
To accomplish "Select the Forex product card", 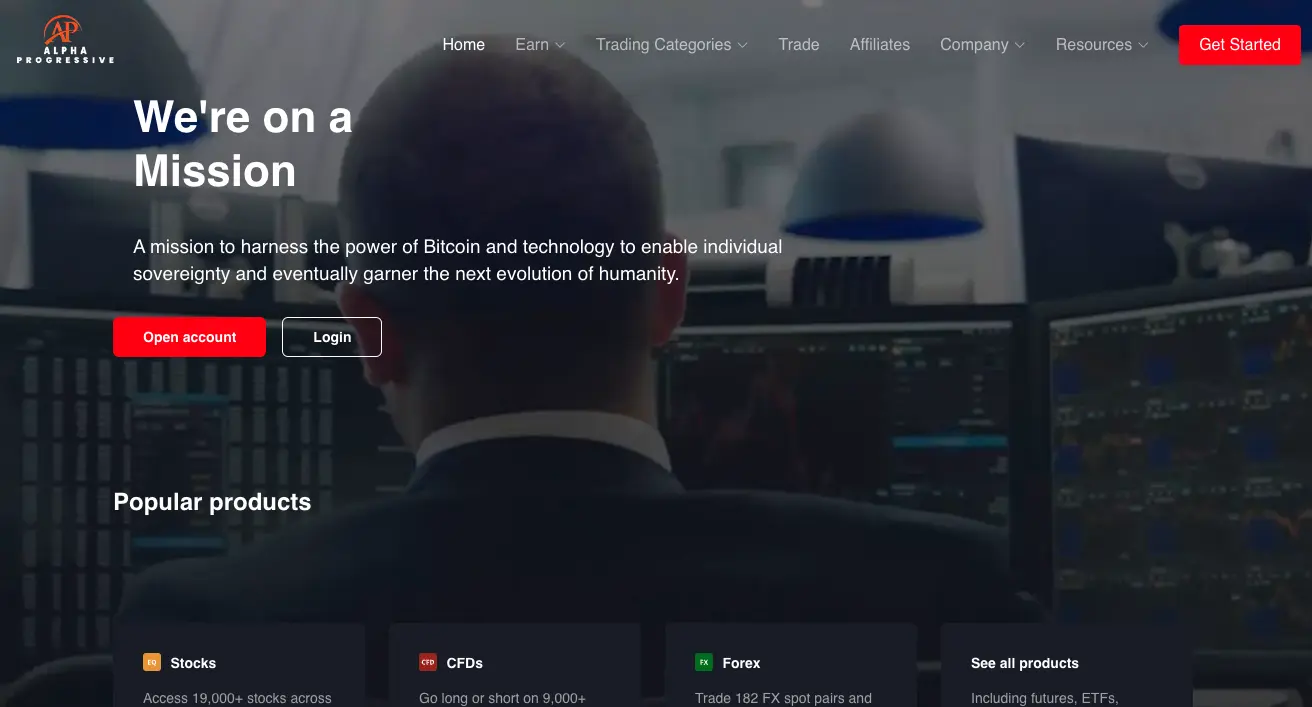I will [x=791, y=665].
